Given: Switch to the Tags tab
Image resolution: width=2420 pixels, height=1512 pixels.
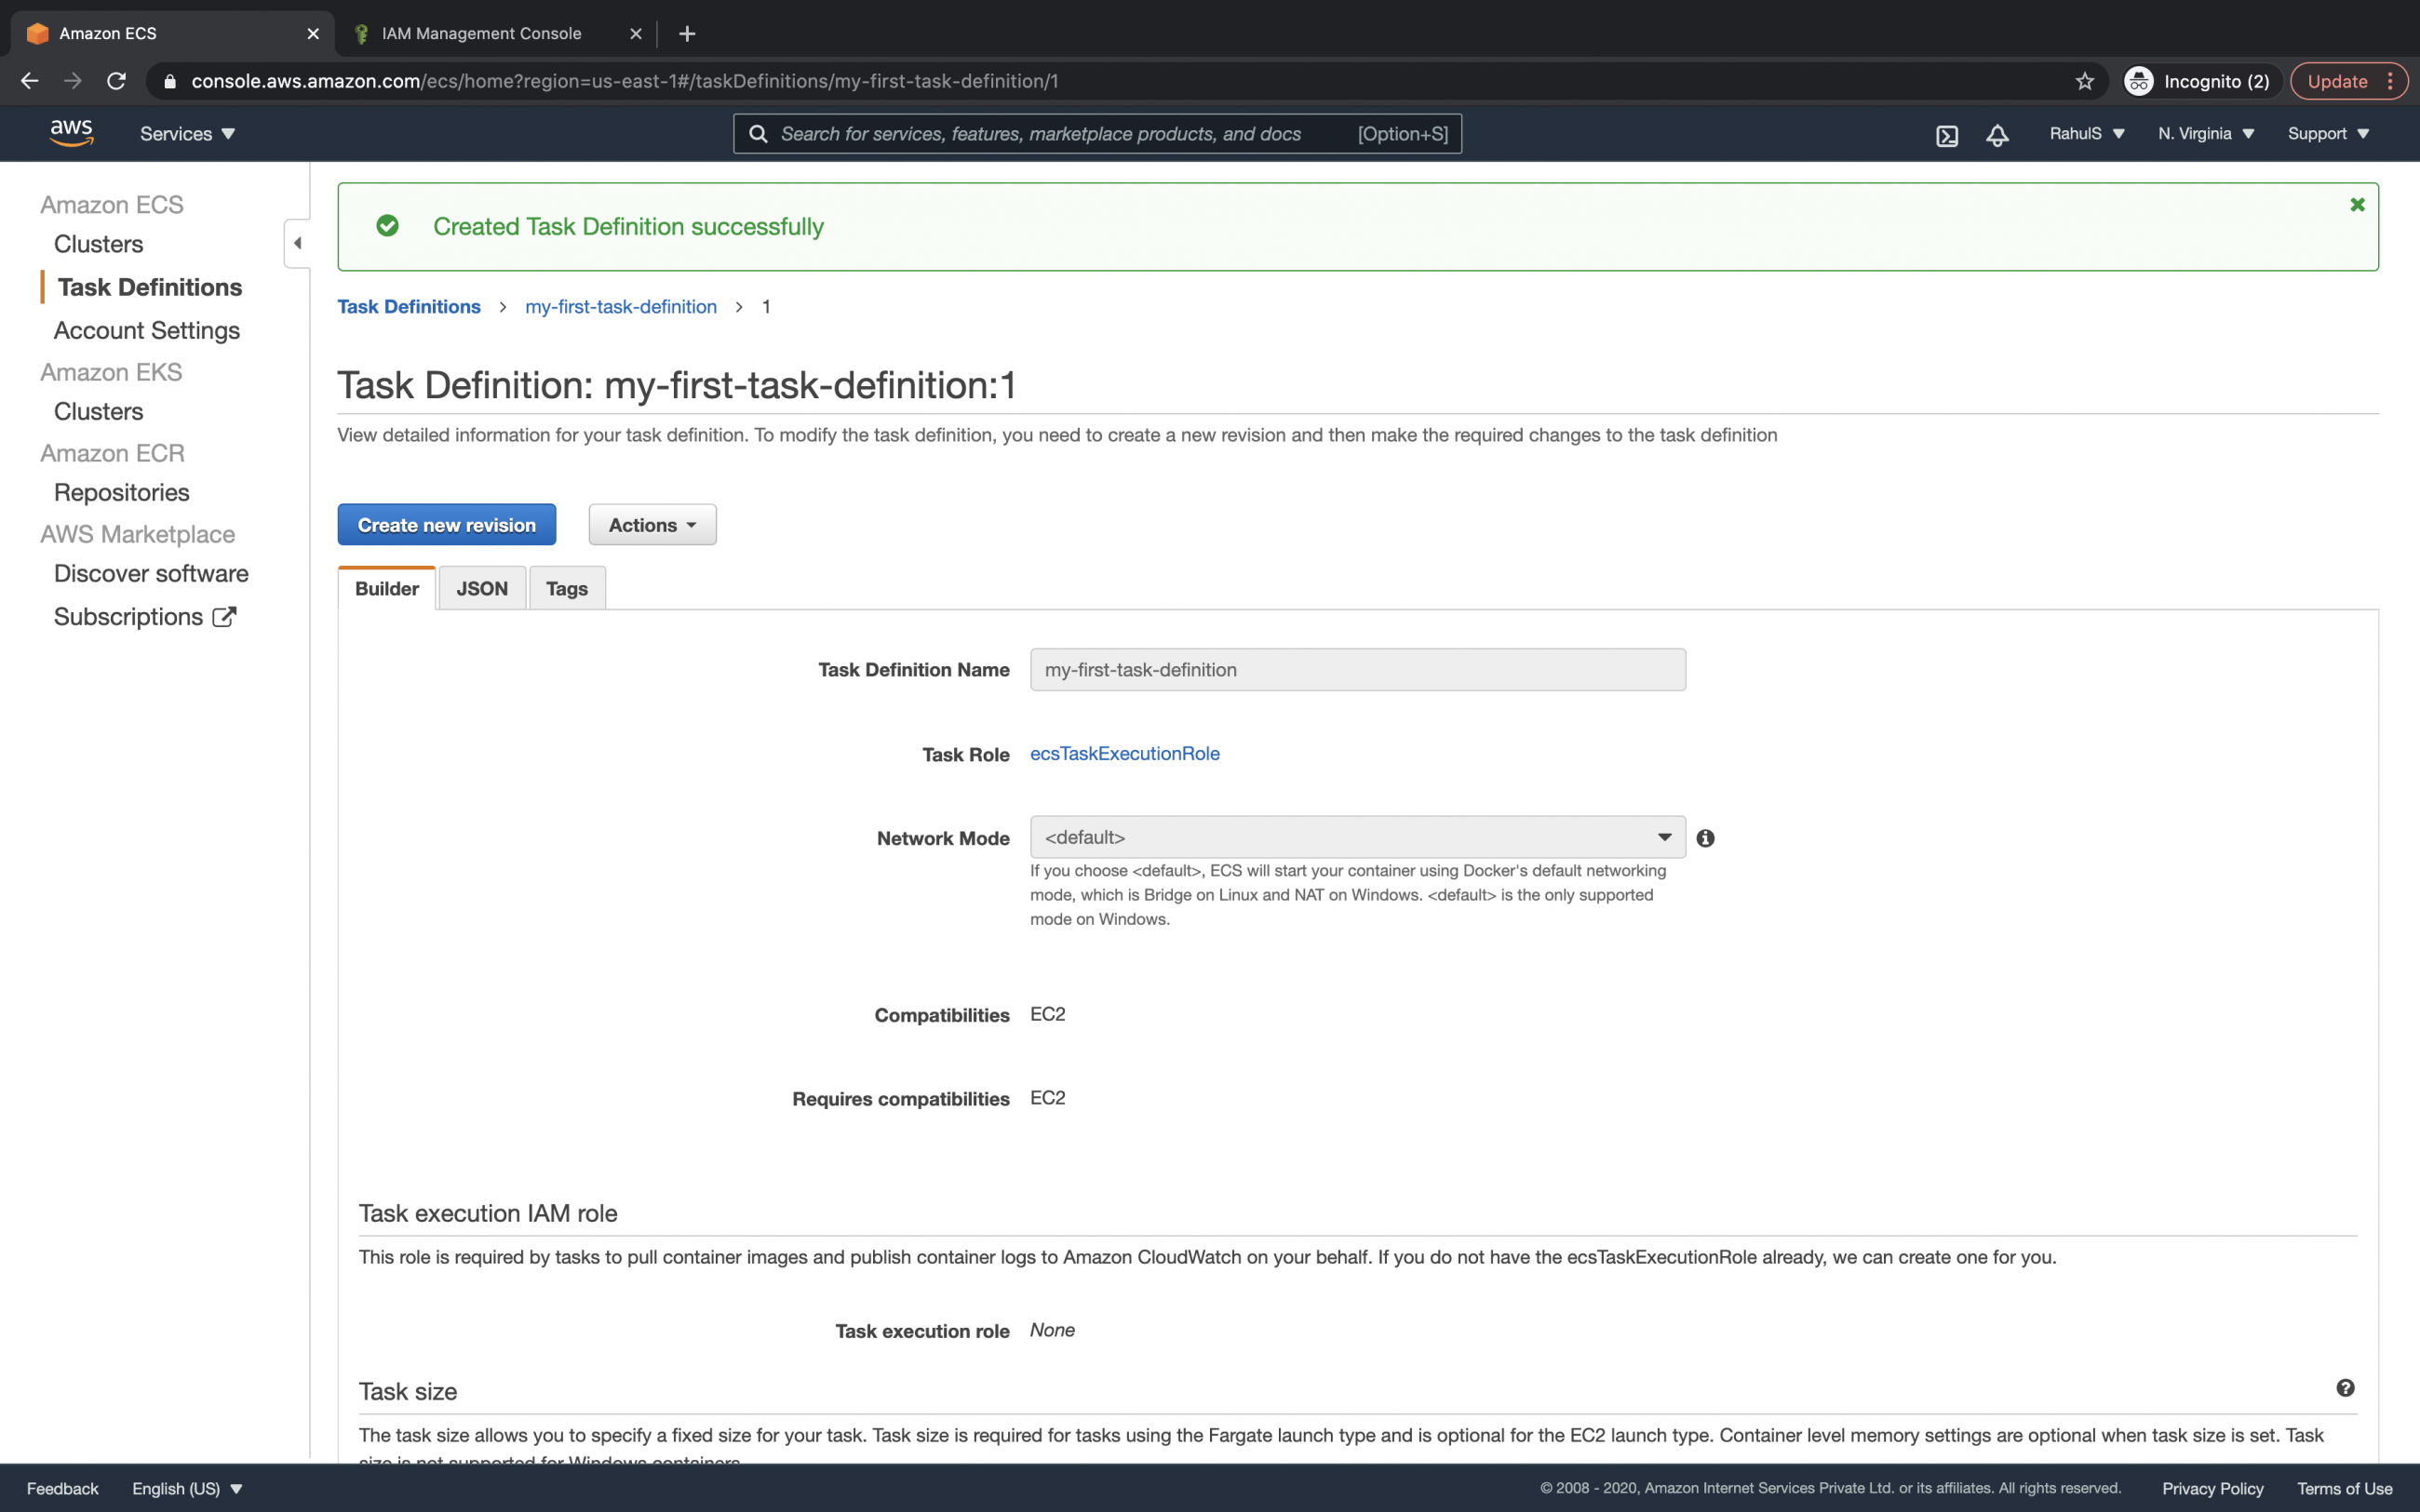Looking at the screenshot, I should [565, 588].
